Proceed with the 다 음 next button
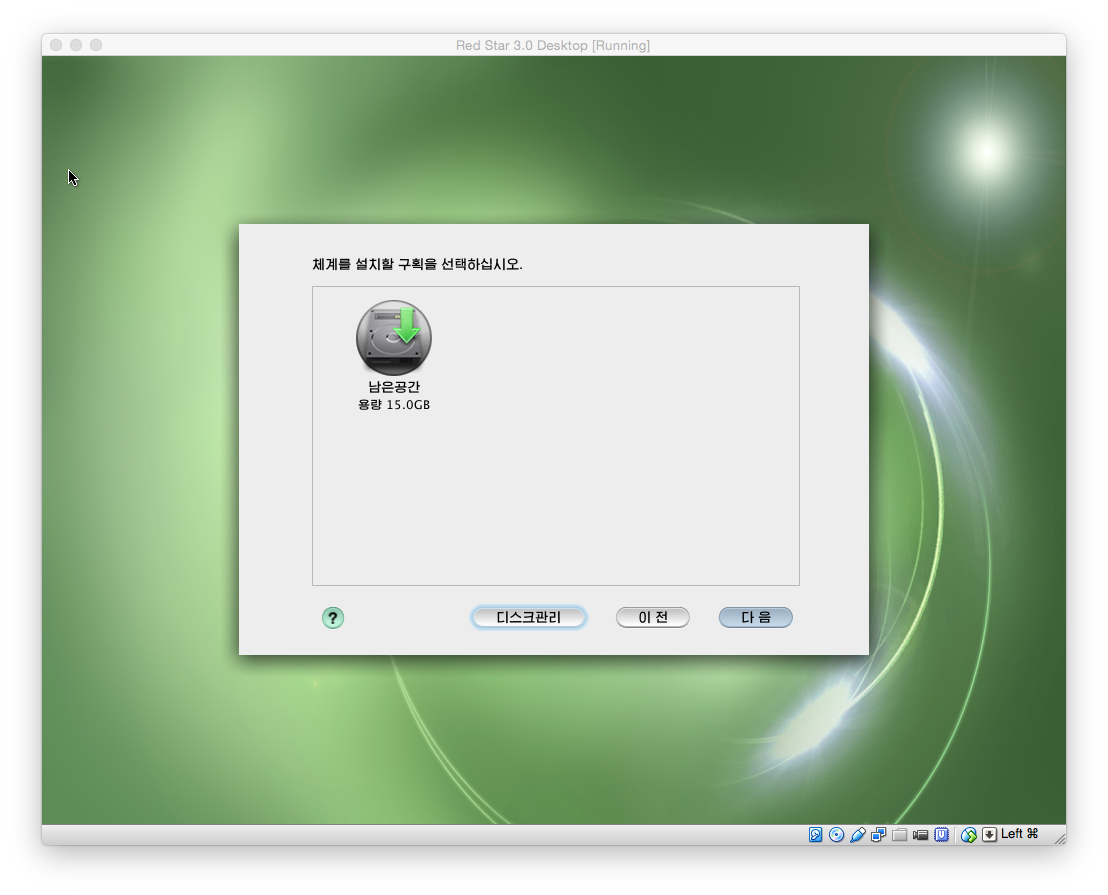Viewport: 1108px width, 895px height. click(x=755, y=618)
